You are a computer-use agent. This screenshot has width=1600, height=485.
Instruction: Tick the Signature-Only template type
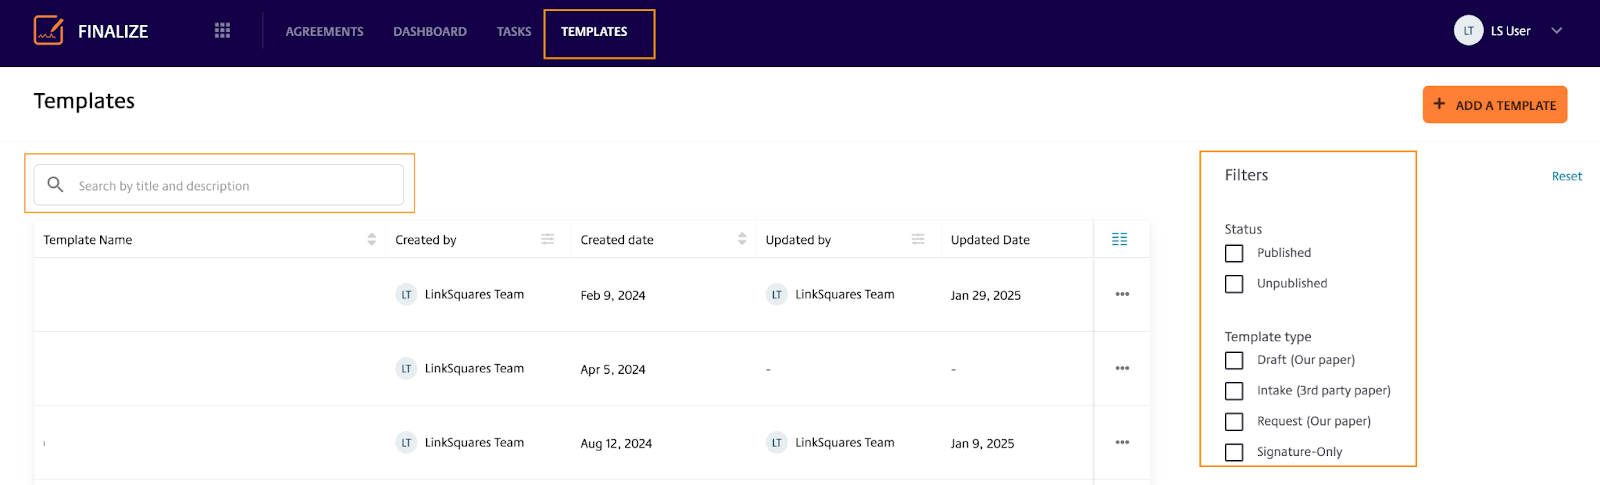coord(1234,452)
